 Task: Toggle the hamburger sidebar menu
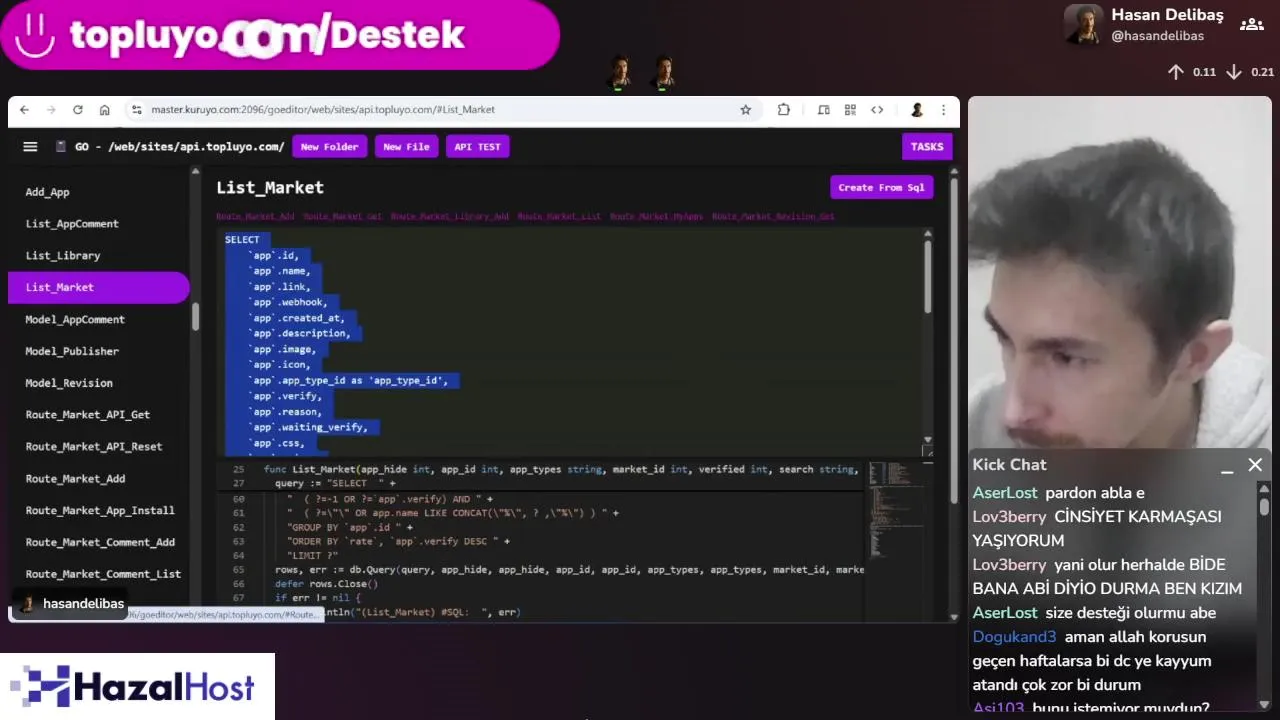coord(30,147)
